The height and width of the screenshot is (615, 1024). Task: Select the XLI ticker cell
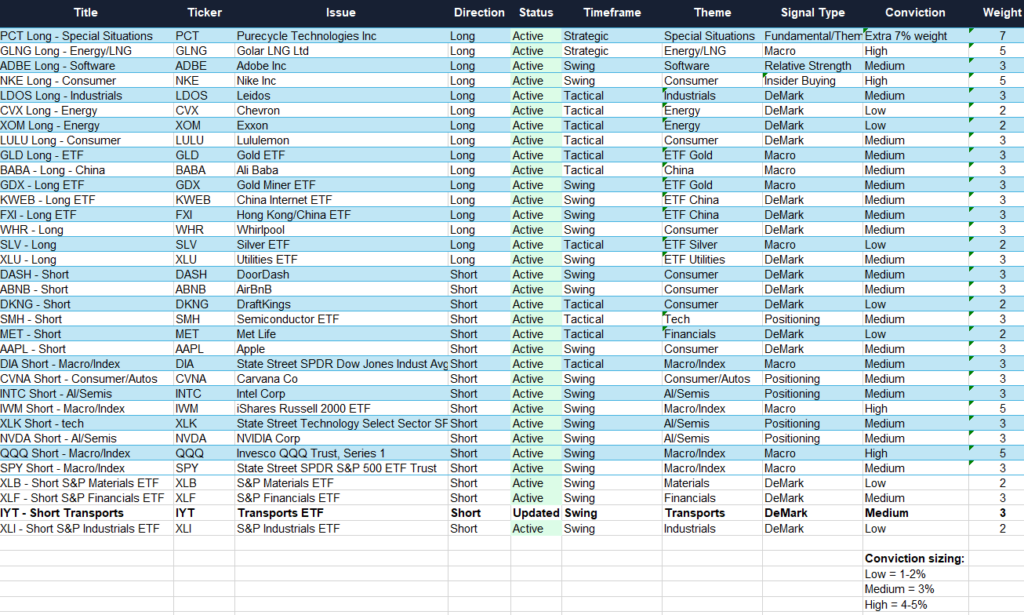204,529
